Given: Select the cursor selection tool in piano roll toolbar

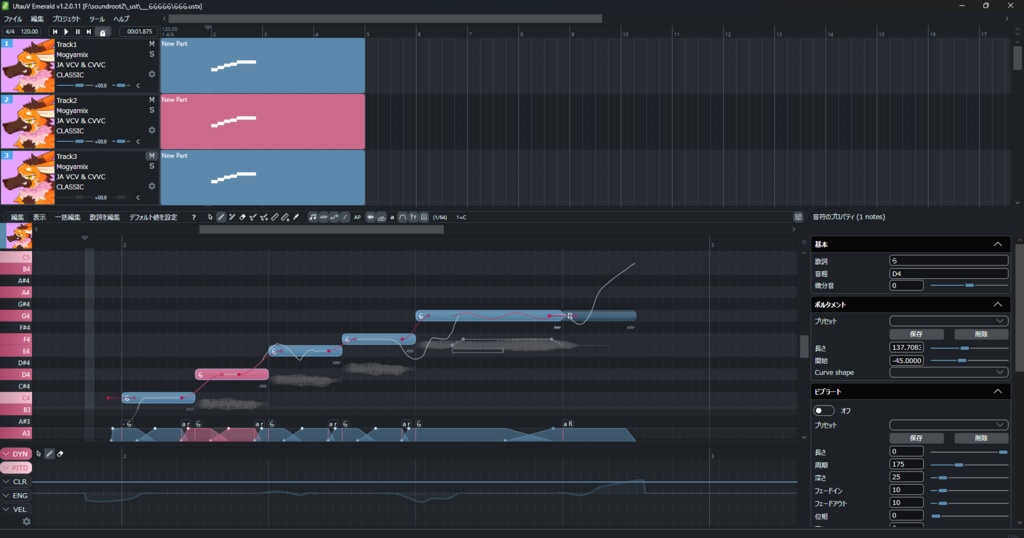Looking at the screenshot, I should [x=210, y=217].
